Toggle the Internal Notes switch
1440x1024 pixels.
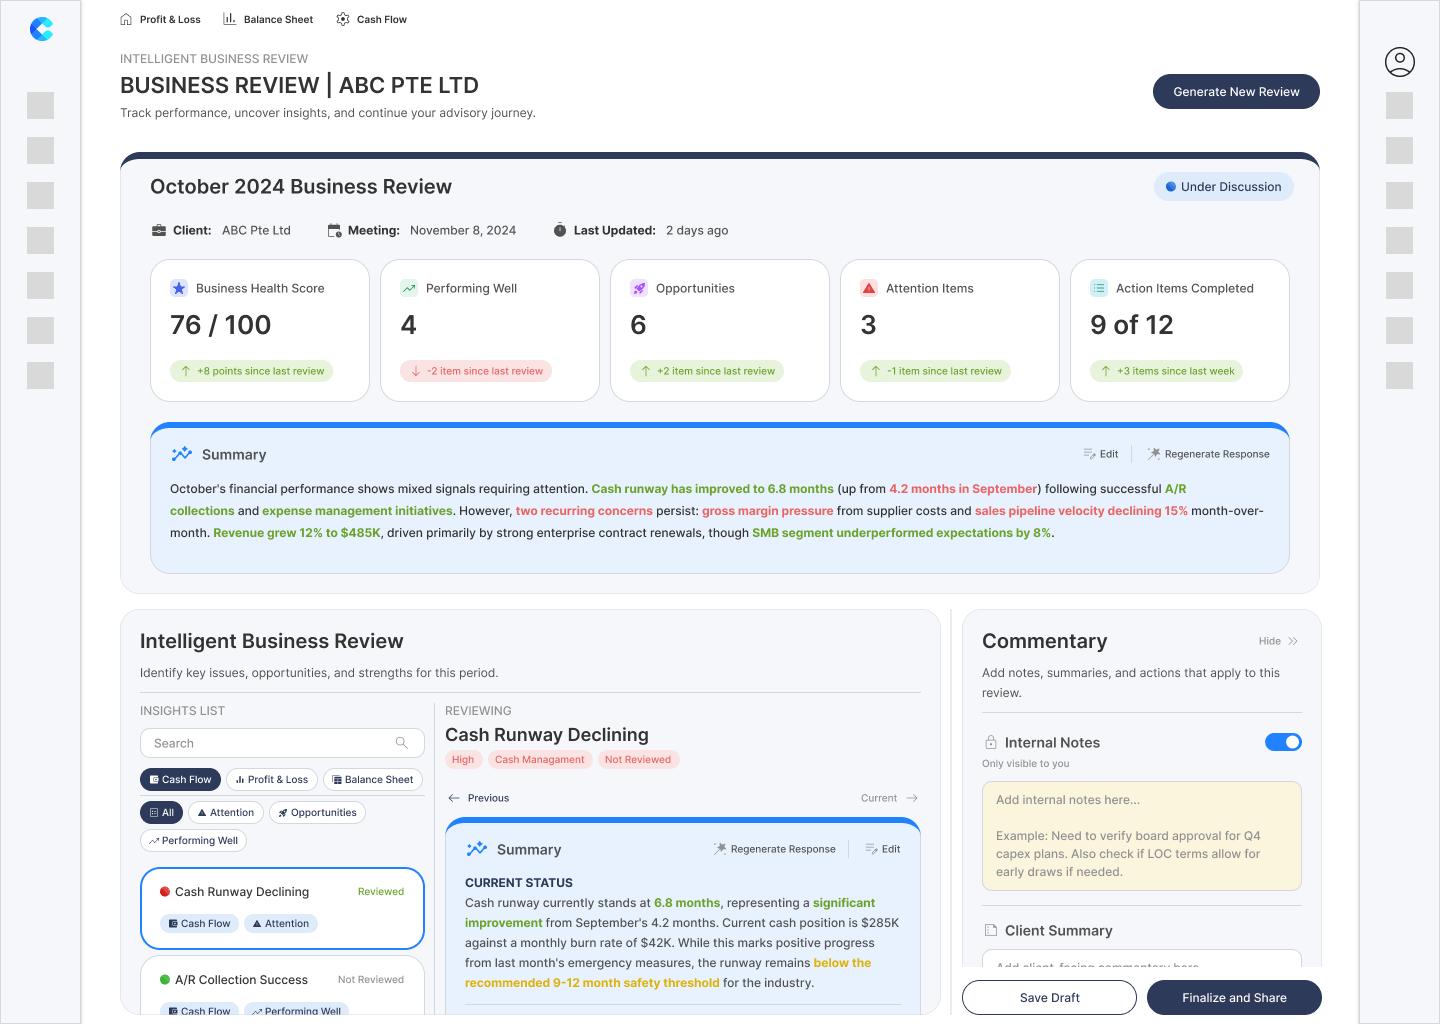[1283, 742]
